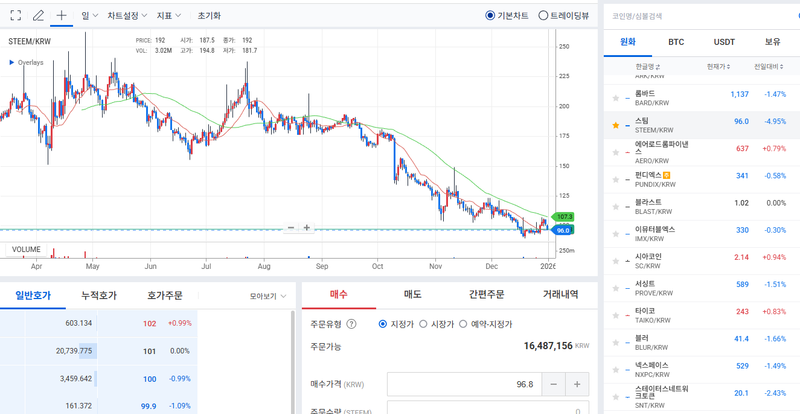800x414 pixels.
Task: Activate the crosshair cursor tool
Action: pyautogui.click(x=62, y=16)
